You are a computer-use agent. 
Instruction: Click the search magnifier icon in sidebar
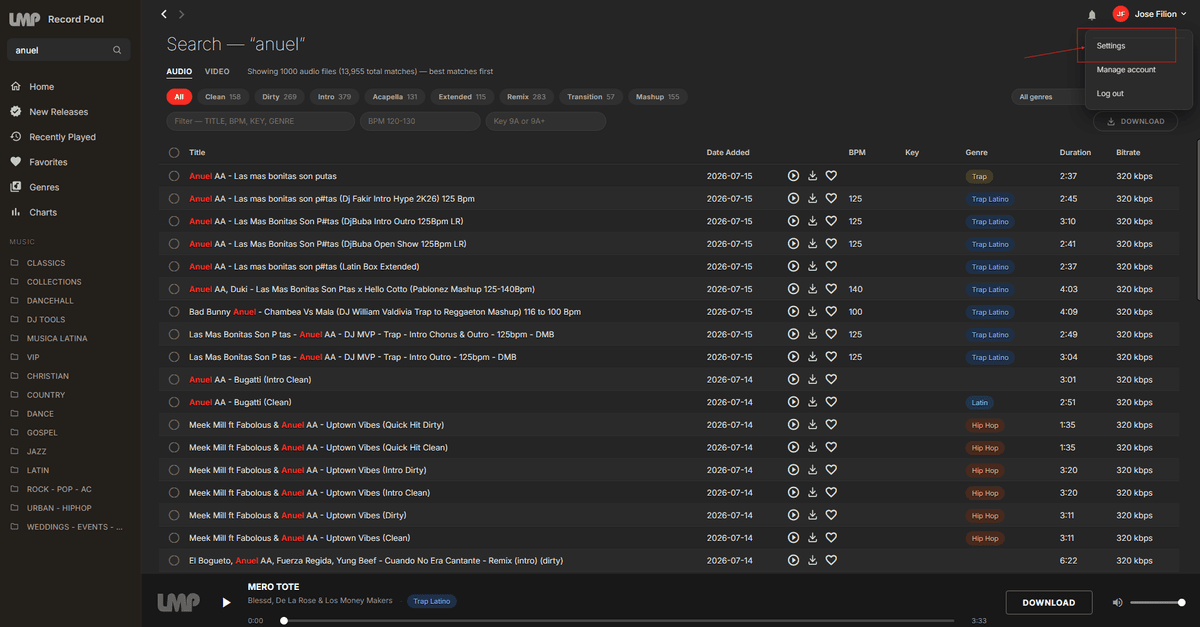(117, 50)
